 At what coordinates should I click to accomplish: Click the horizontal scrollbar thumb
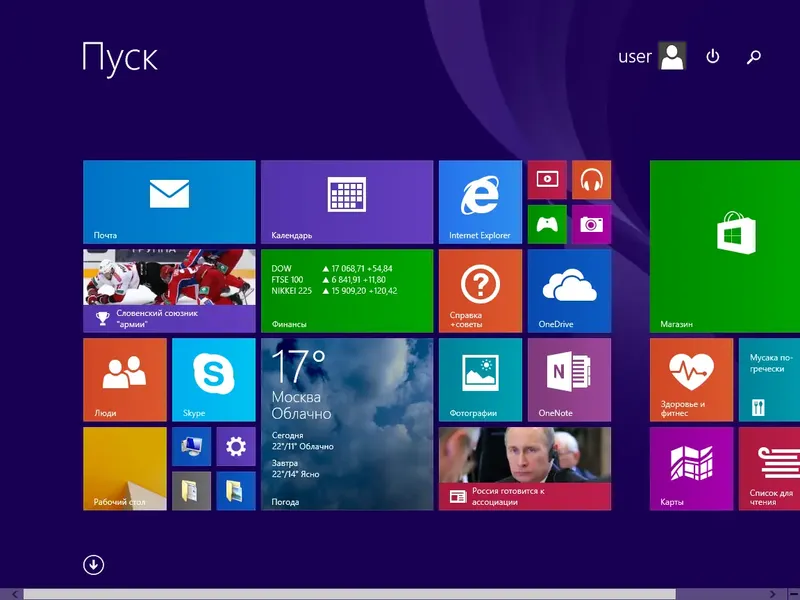pyautogui.click(x=349, y=594)
